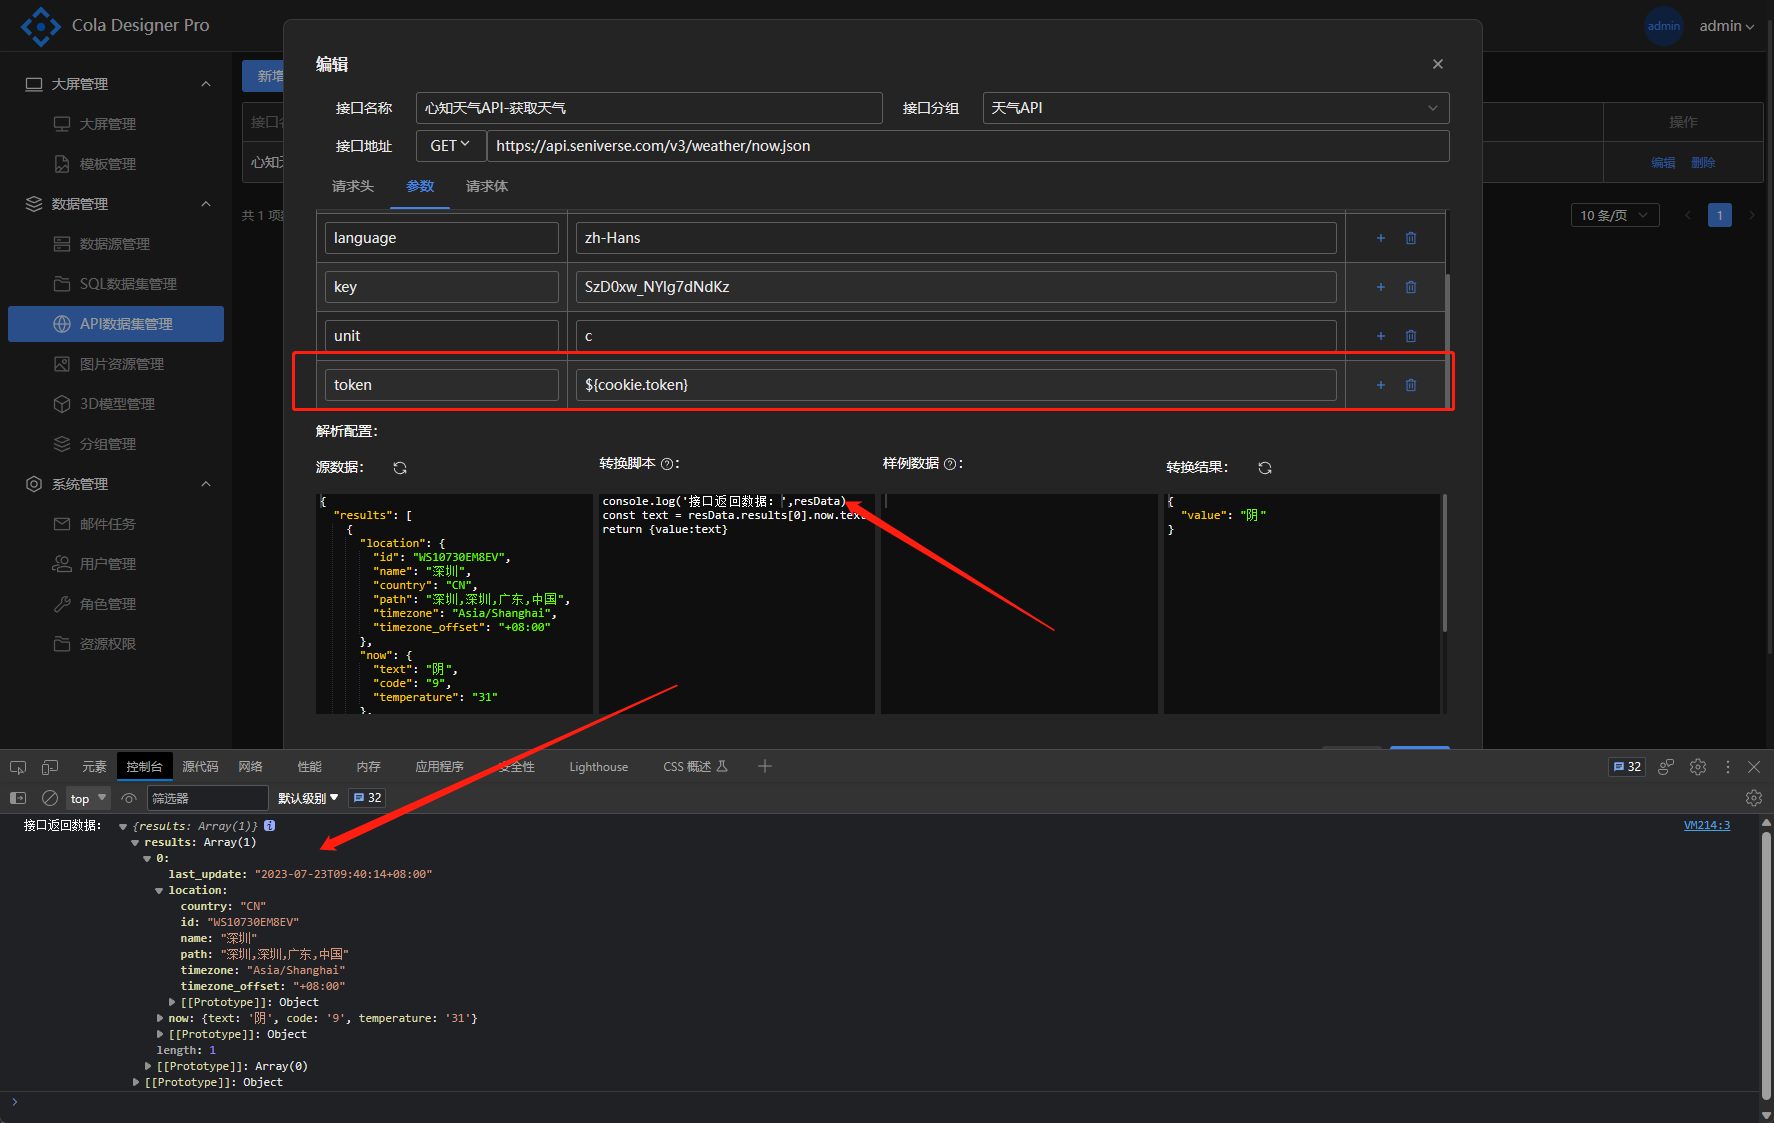Switch to the 请求头 tab
1774x1123 pixels.
click(x=352, y=186)
